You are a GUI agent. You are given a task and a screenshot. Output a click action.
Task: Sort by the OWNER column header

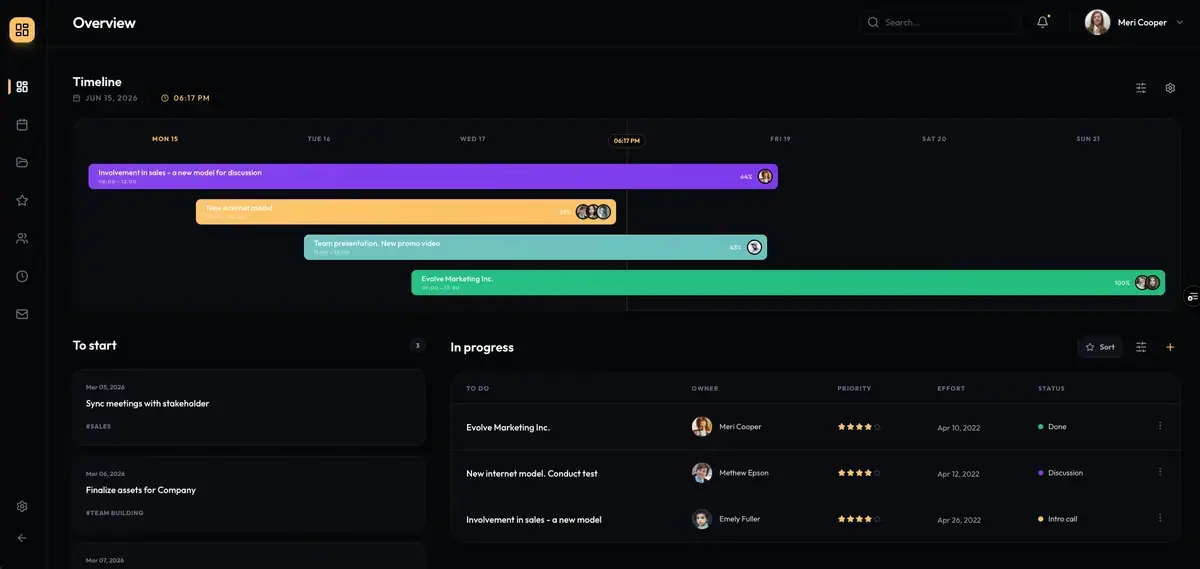(705, 388)
